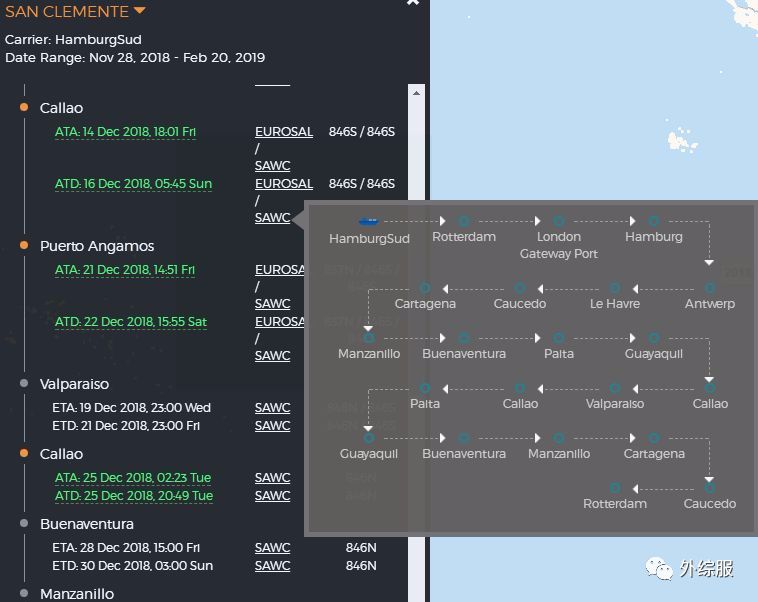Open SAWC link beside Valparaiso ETA 19 Dec
The image size is (758, 602).
pos(272,408)
